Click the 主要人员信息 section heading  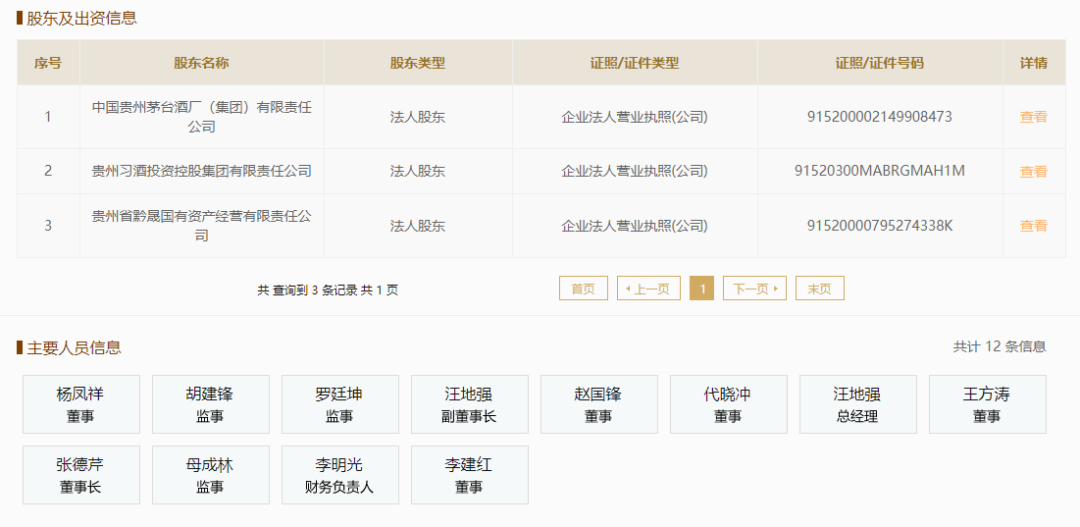(x=74, y=348)
